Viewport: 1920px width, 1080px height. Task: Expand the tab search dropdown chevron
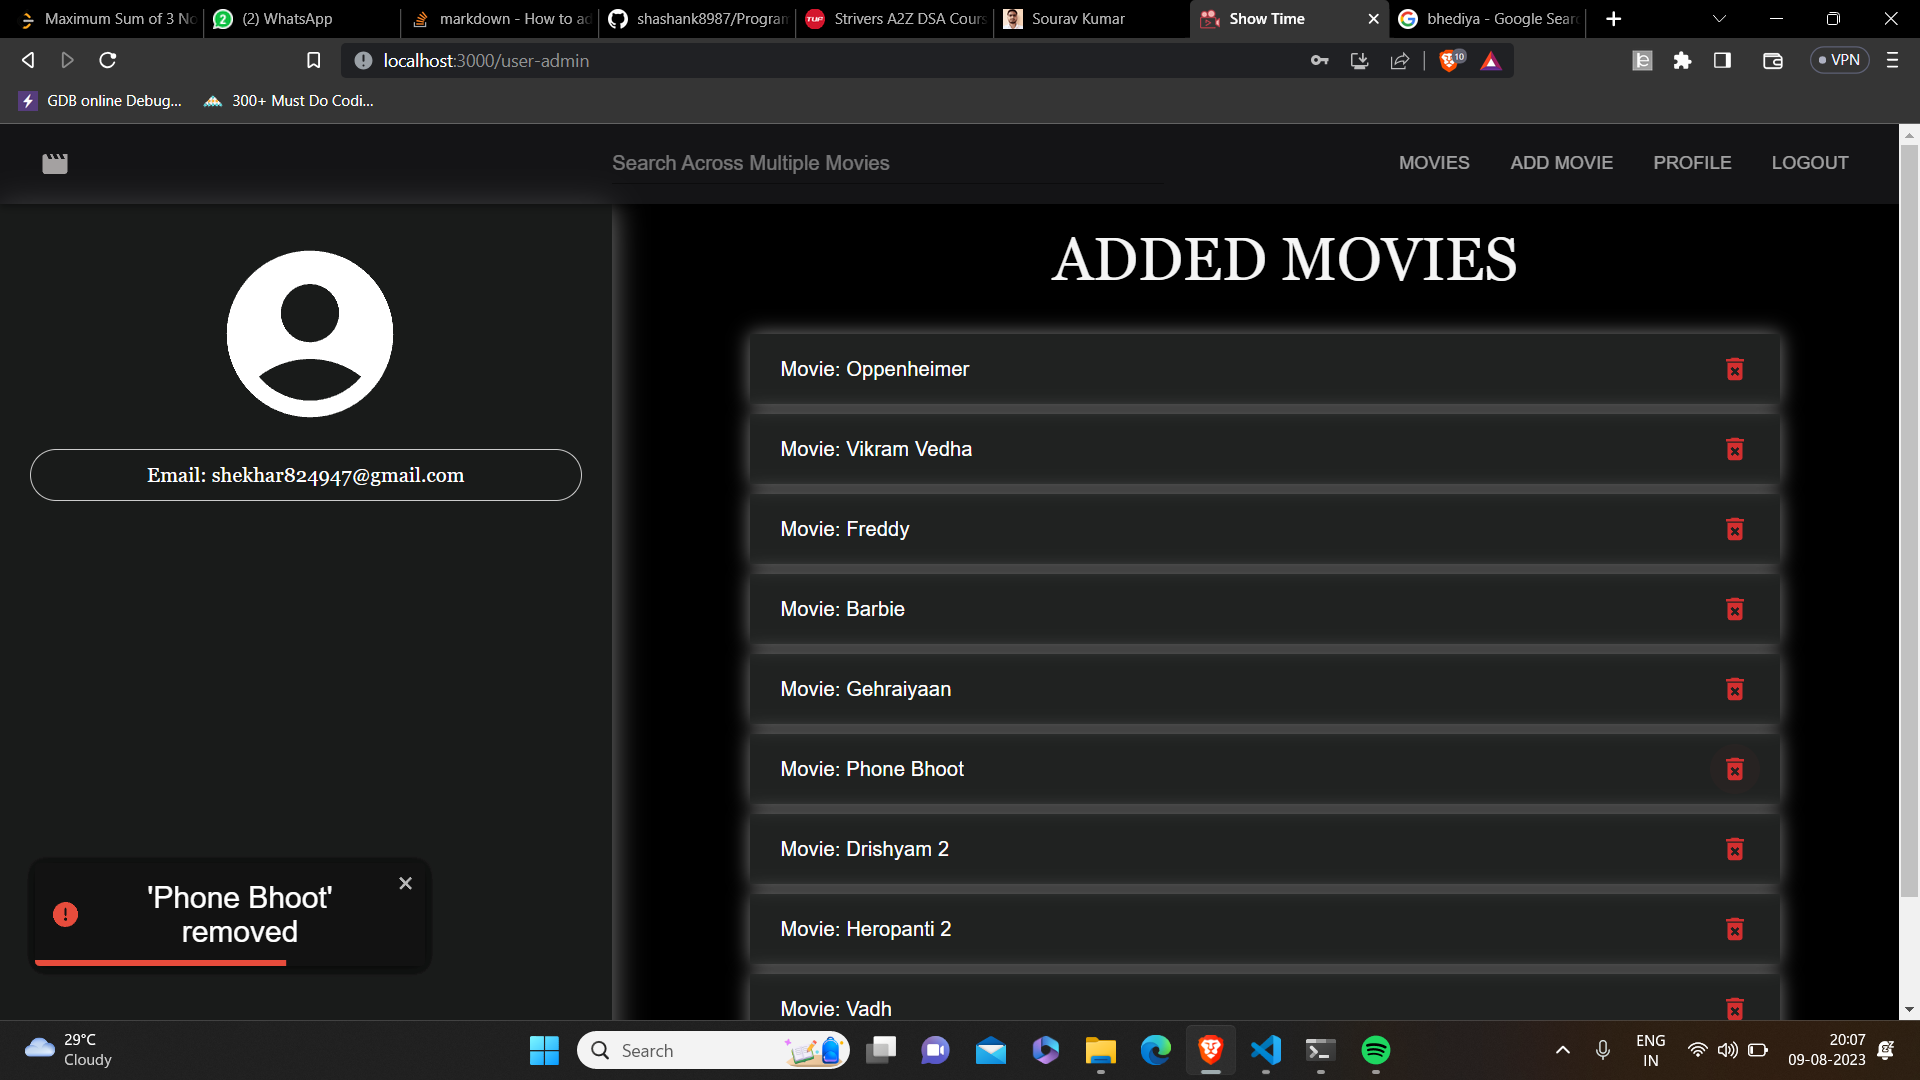coord(1719,19)
